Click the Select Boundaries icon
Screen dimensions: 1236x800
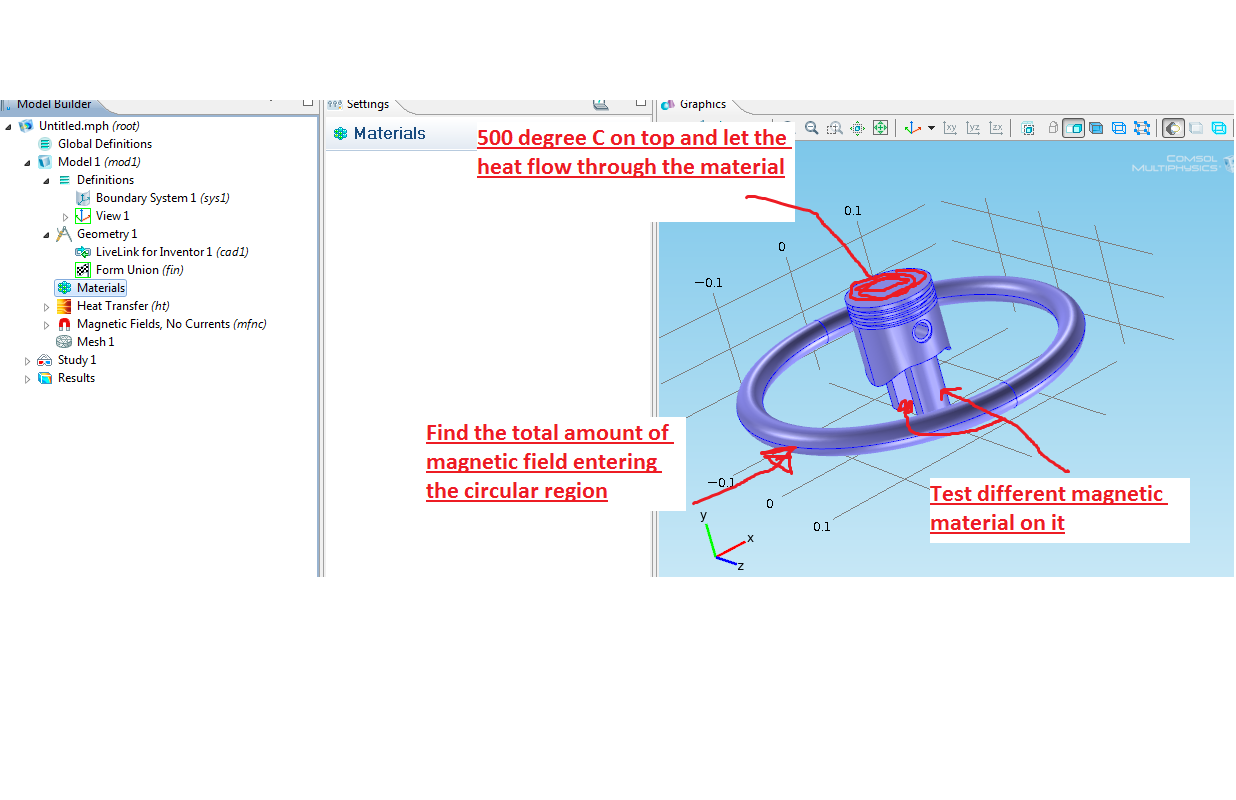click(1119, 128)
